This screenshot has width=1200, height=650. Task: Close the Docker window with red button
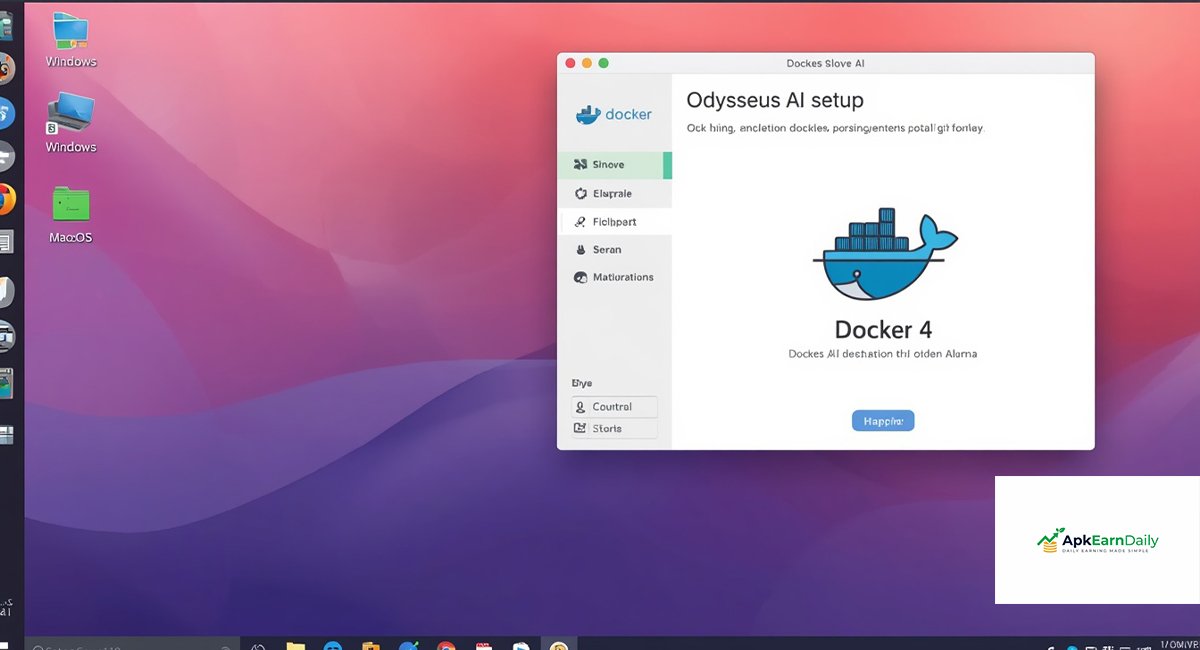[x=570, y=63]
